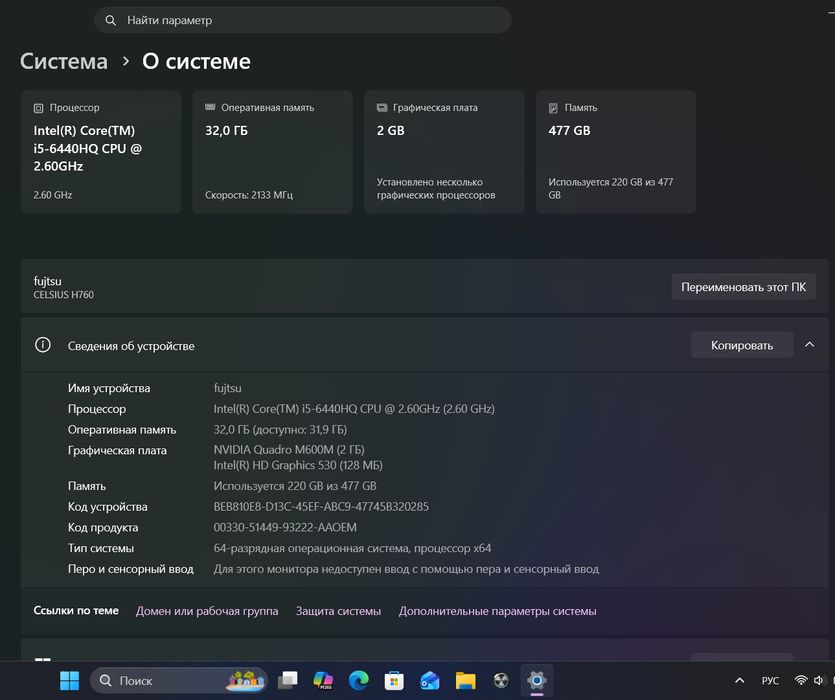Click the Сведения об устройстве header text
This screenshot has height=700, width=835.
[131, 346]
